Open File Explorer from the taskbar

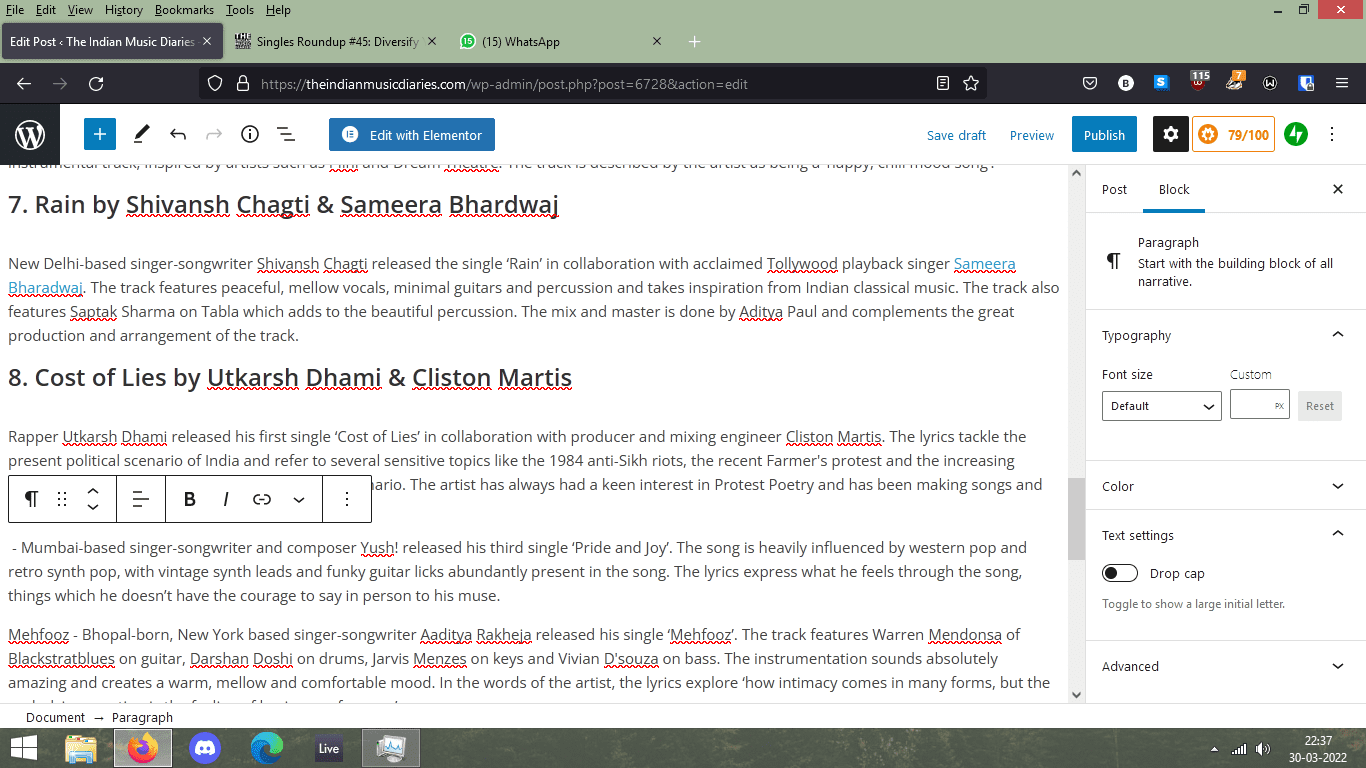coord(81,748)
